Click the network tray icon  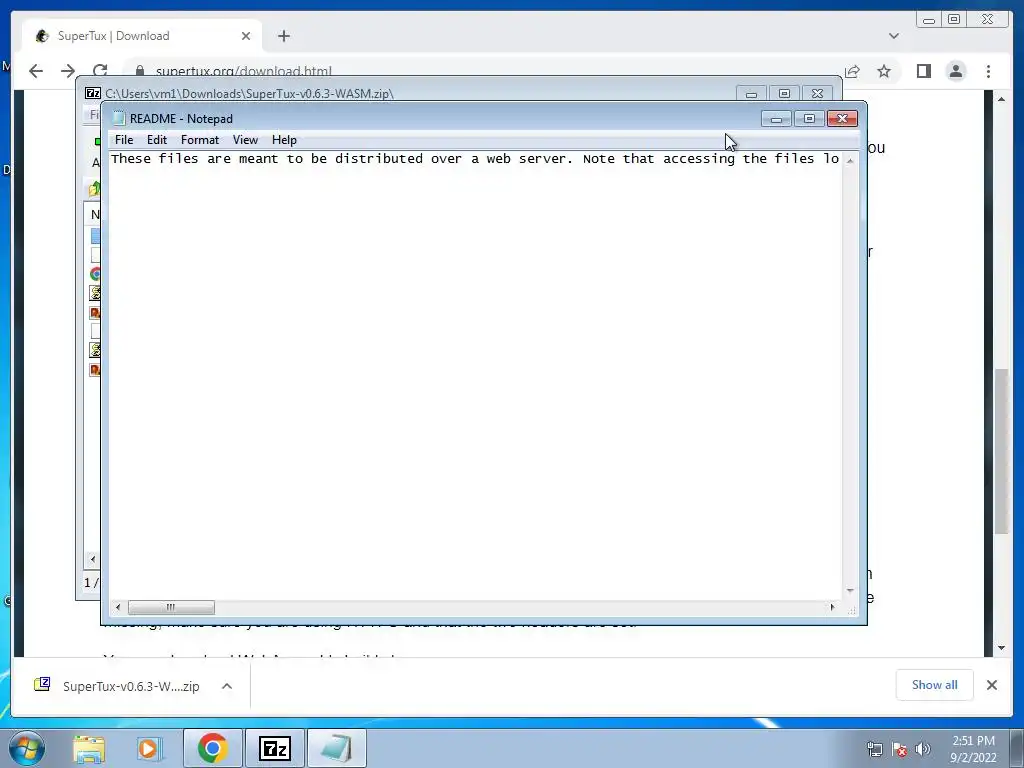(874, 749)
